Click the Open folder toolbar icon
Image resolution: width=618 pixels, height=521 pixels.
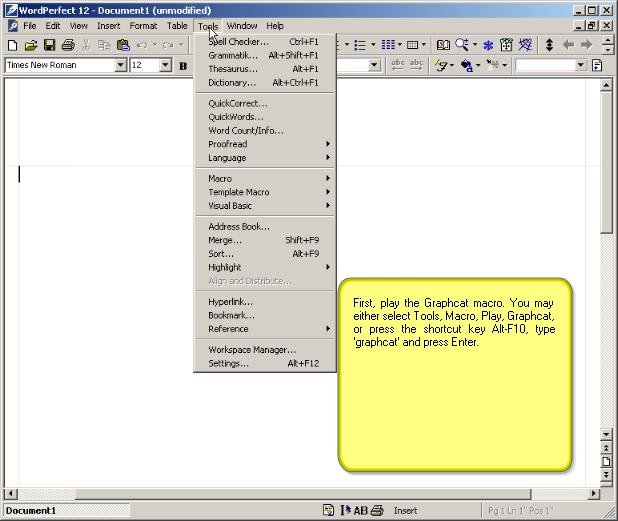[x=31, y=45]
